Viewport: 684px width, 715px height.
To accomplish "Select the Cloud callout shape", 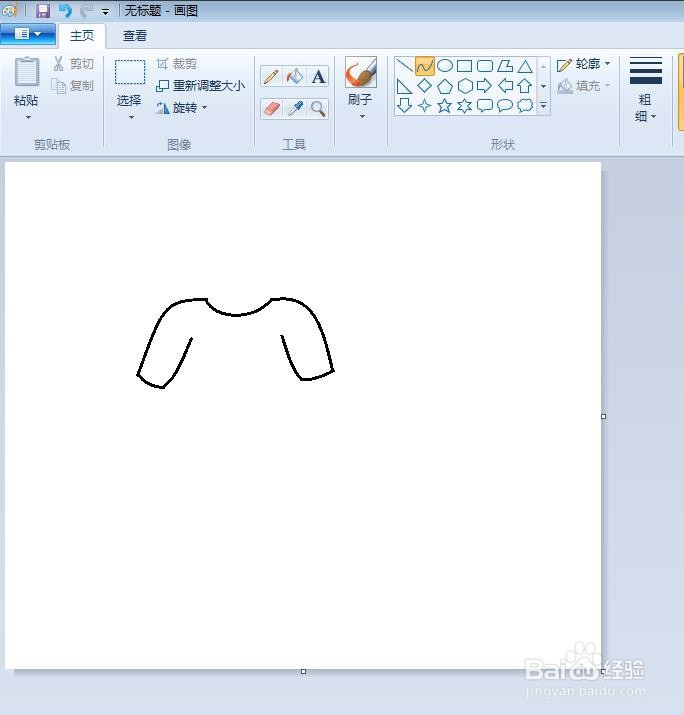I will (x=525, y=106).
